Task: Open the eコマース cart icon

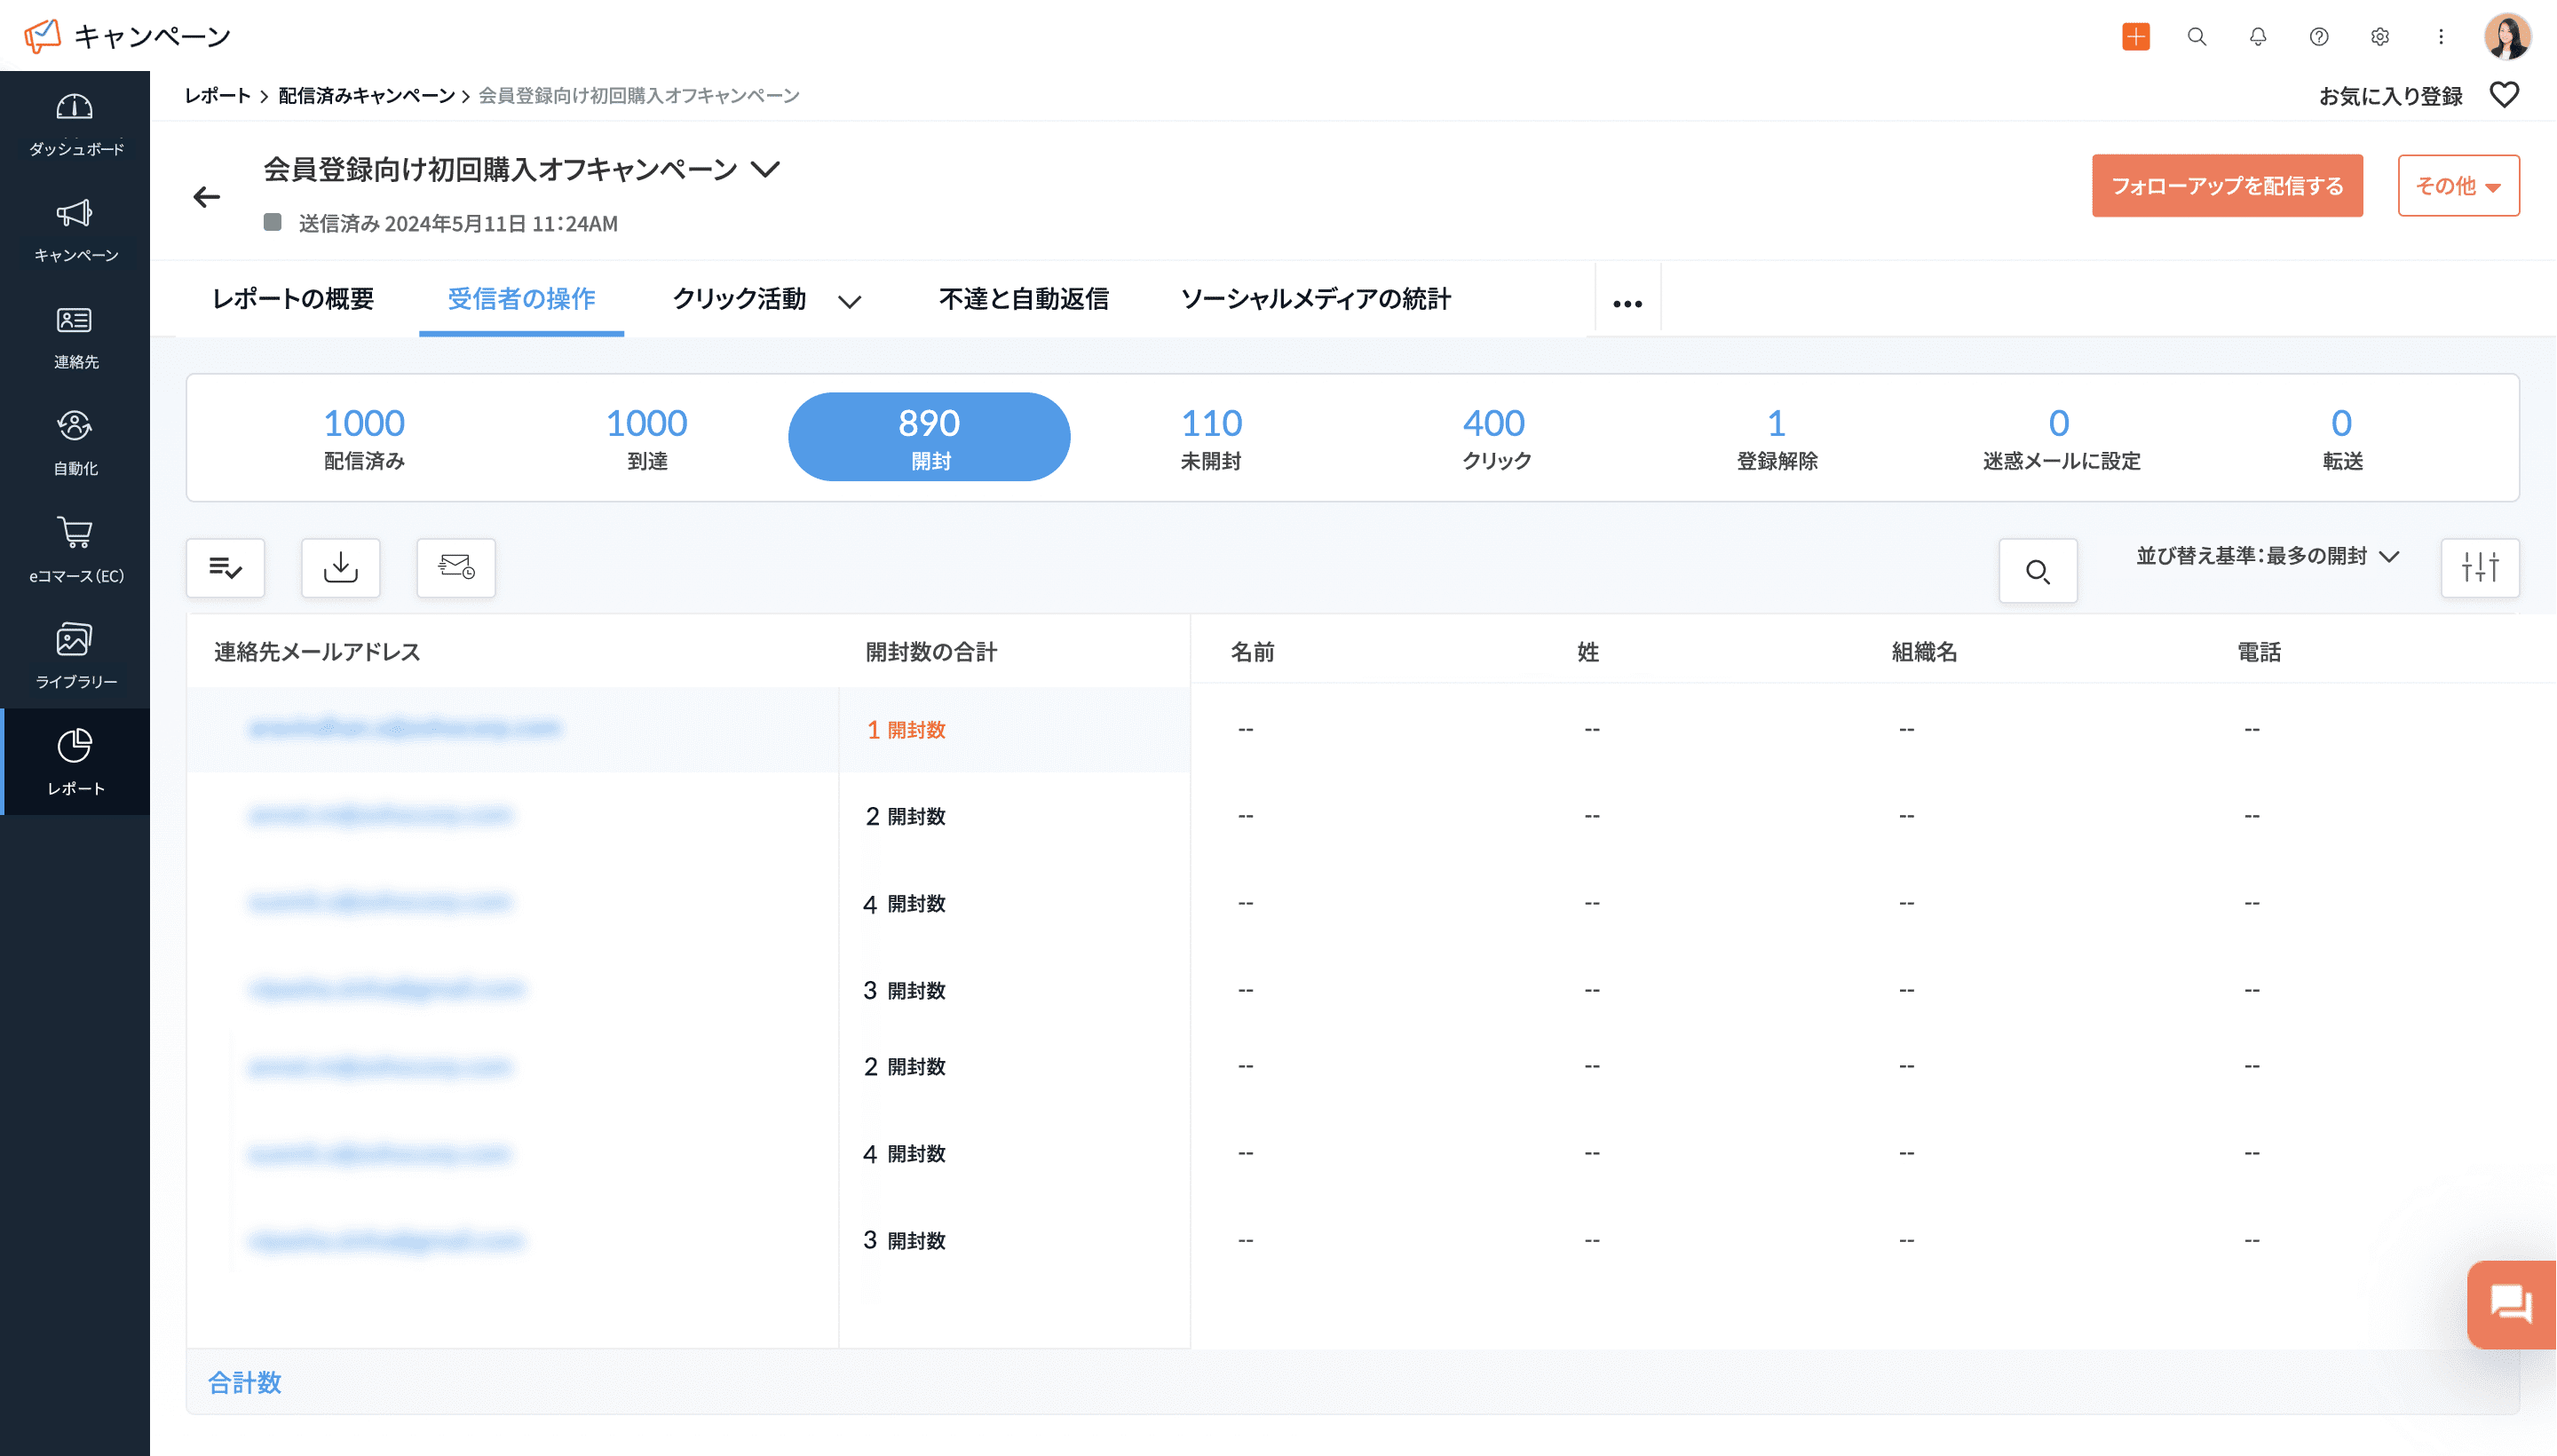Action: point(75,533)
